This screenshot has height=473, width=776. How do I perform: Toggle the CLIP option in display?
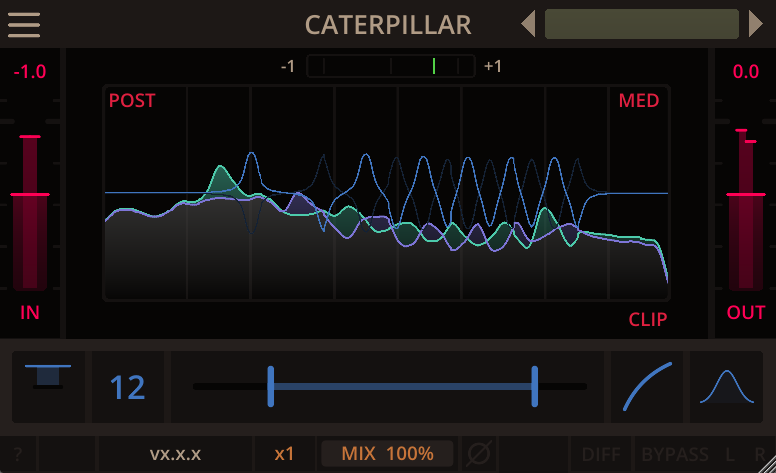pyautogui.click(x=647, y=320)
